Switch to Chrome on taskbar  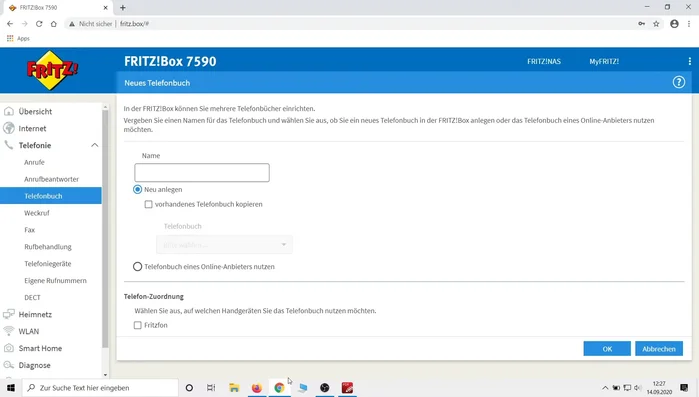[x=279, y=388]
